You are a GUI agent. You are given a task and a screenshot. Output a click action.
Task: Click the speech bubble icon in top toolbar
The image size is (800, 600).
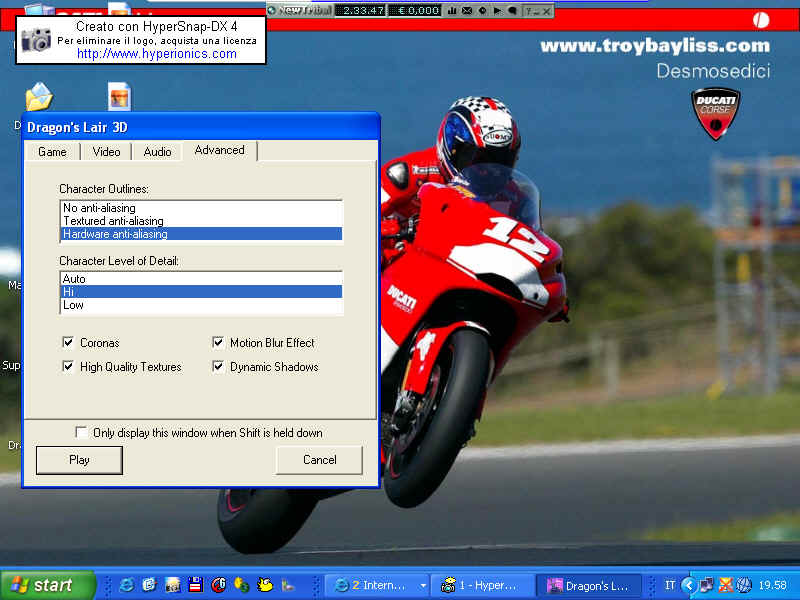click(x=512, y=10)
